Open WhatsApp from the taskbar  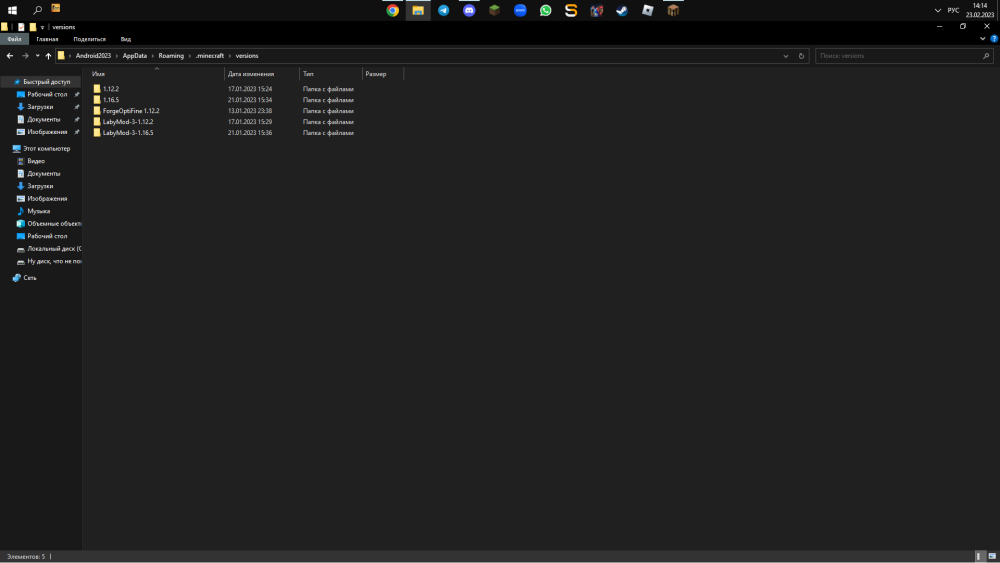[x=545, y=10]
